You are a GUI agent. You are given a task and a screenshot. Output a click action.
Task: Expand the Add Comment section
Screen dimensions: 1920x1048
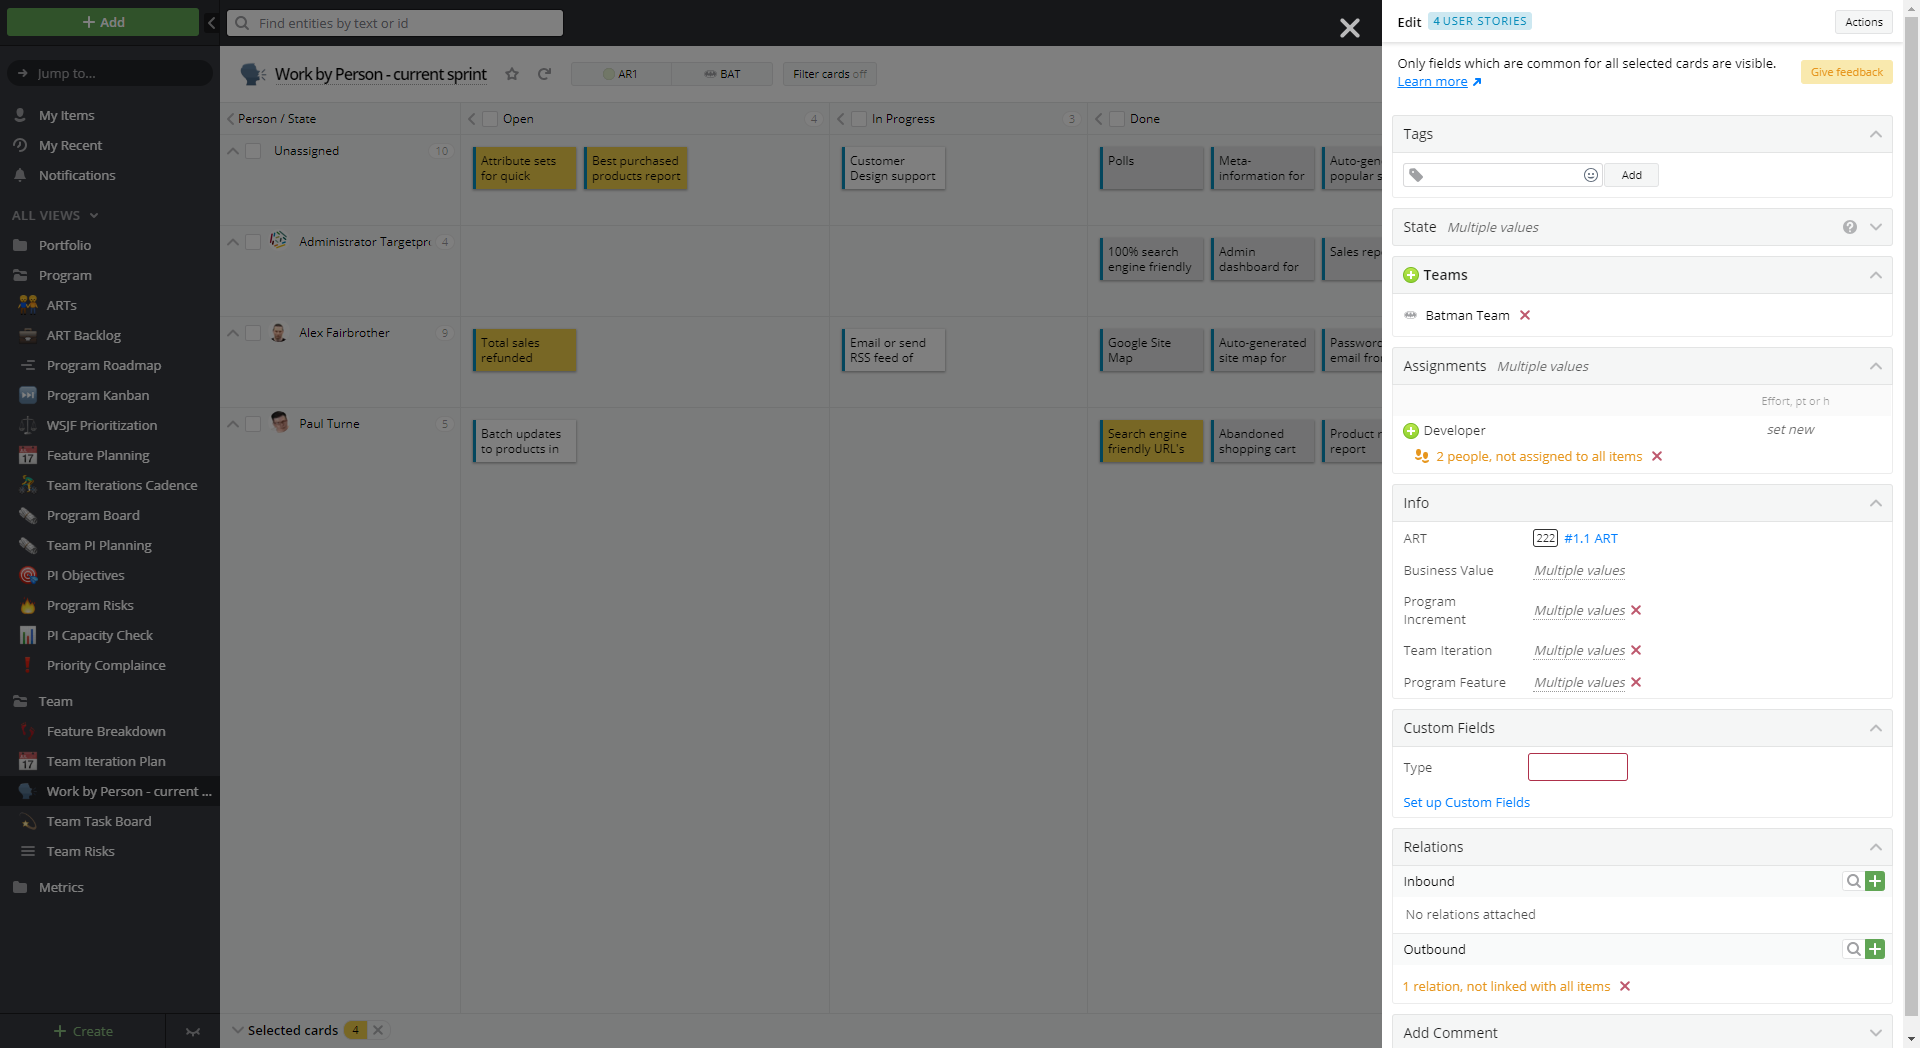point(1876,1033)
